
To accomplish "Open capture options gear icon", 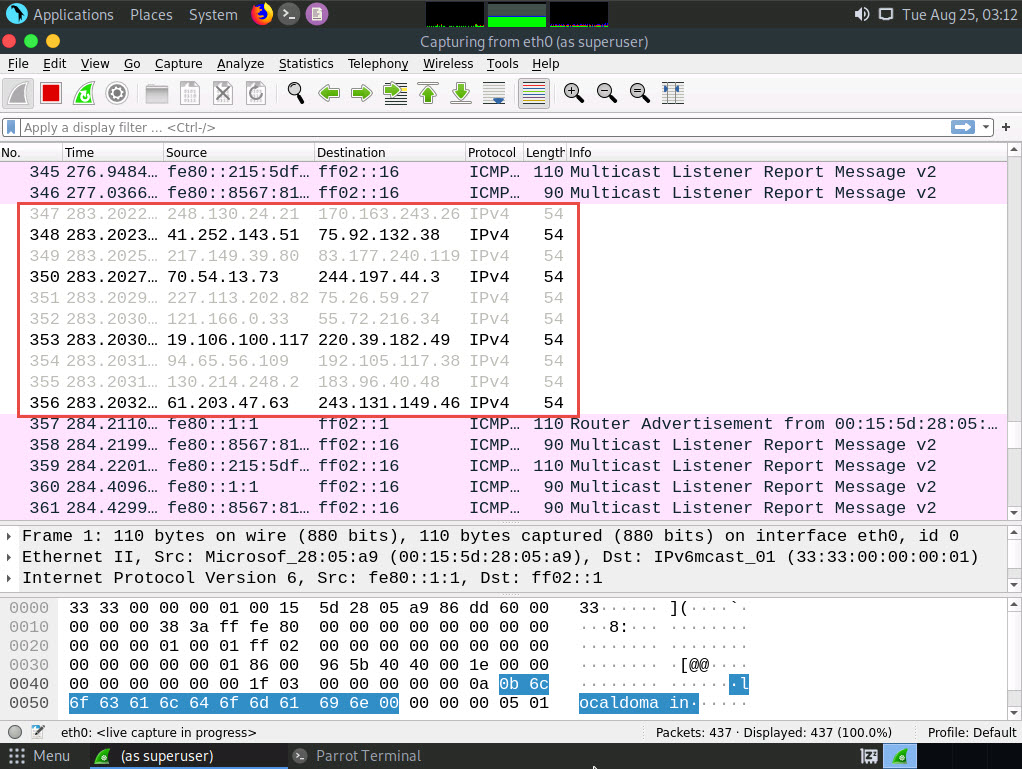I will pos(117,94).
